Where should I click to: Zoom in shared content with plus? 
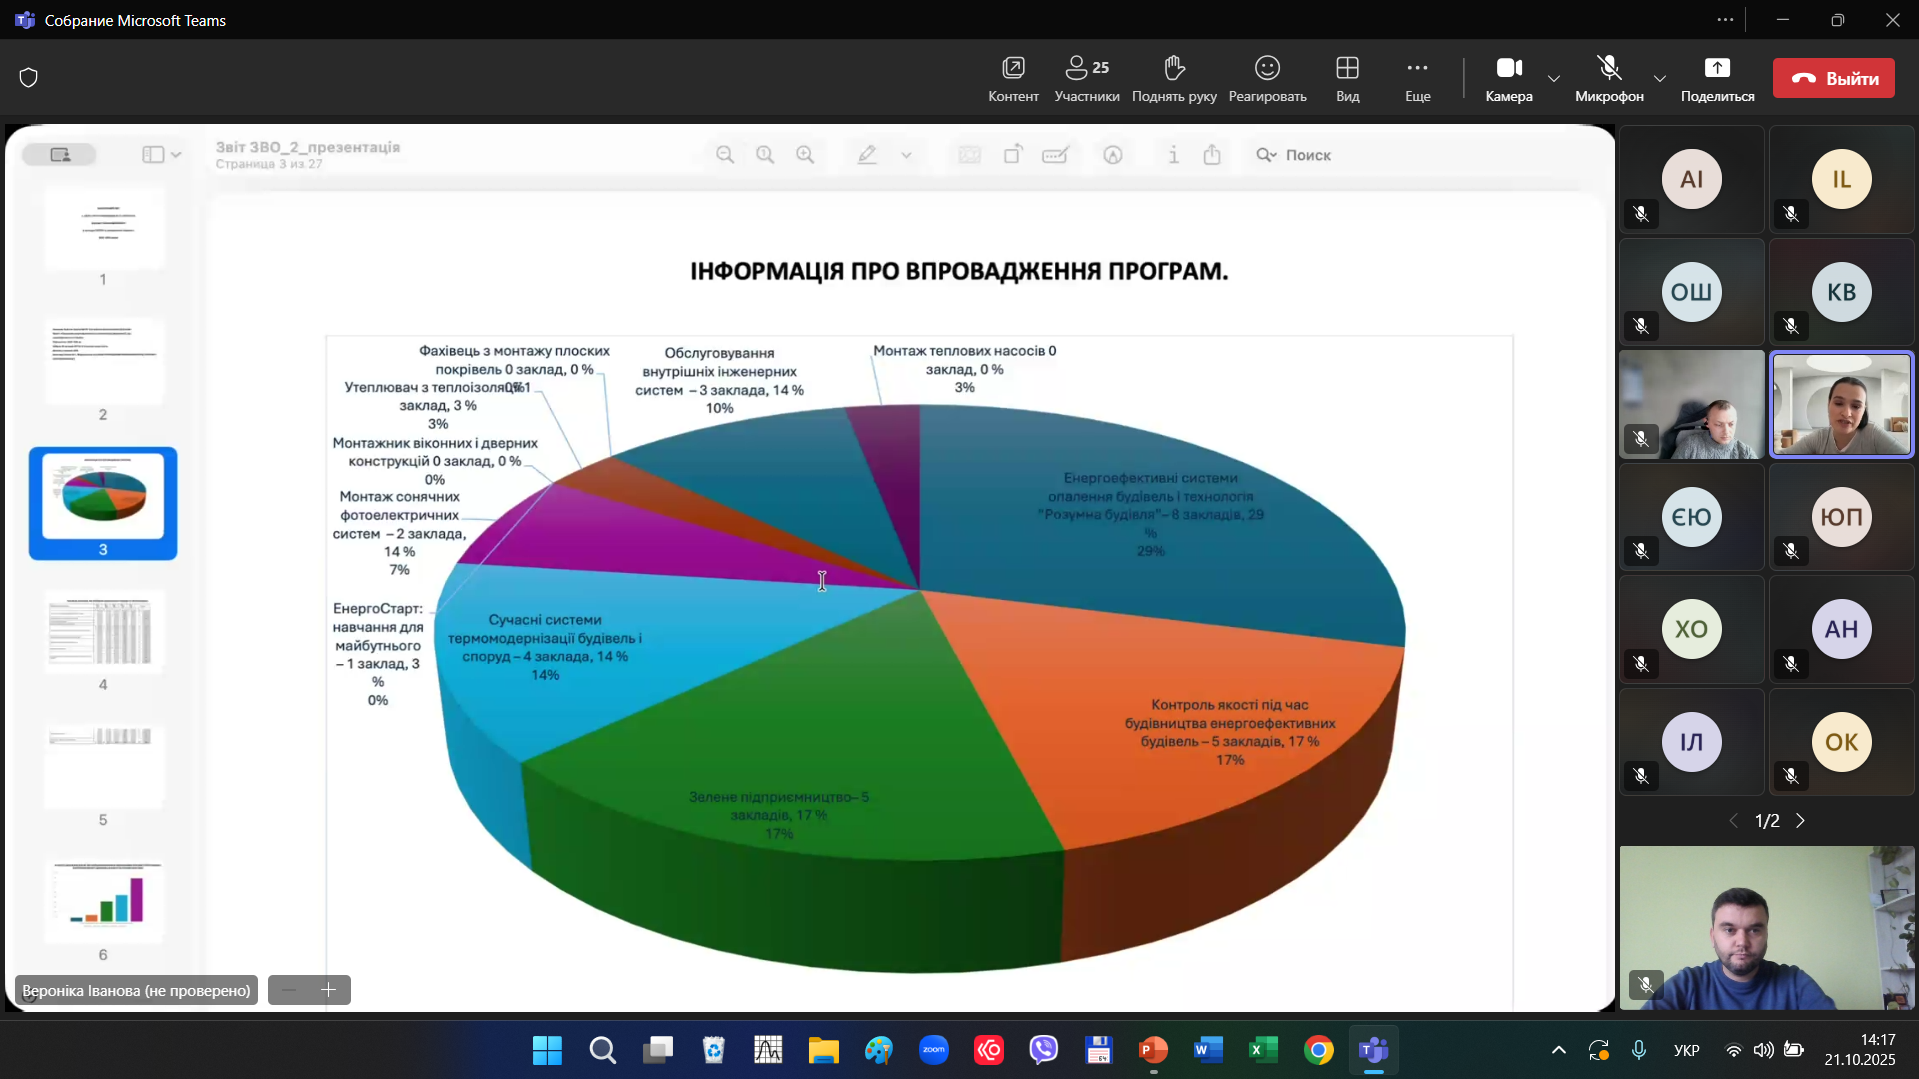pyautogui.click(x=328, y=990)
